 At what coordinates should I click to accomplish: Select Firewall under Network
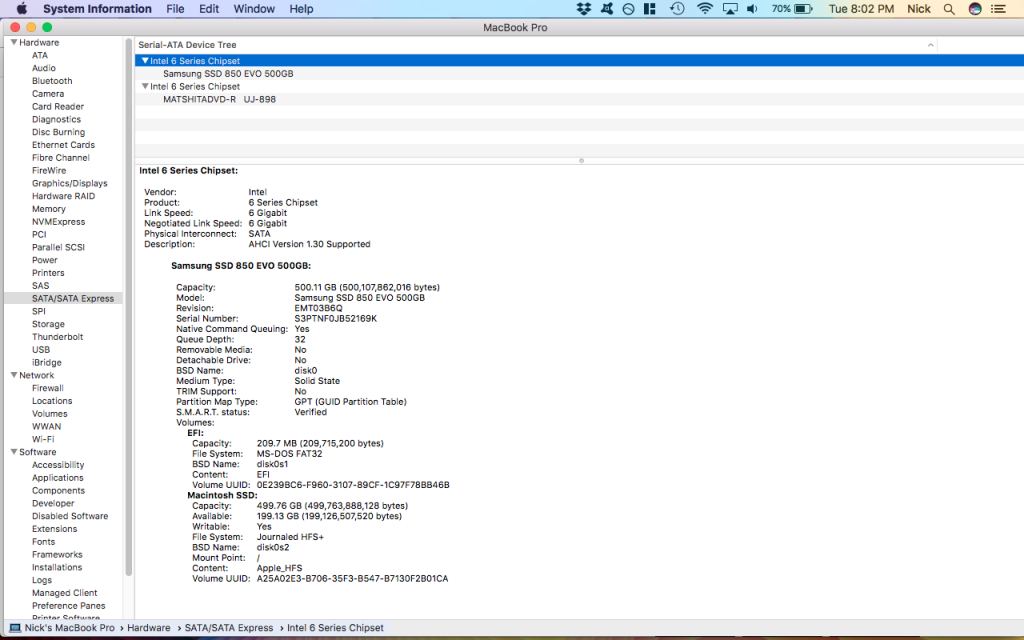(x=48, y=388)
